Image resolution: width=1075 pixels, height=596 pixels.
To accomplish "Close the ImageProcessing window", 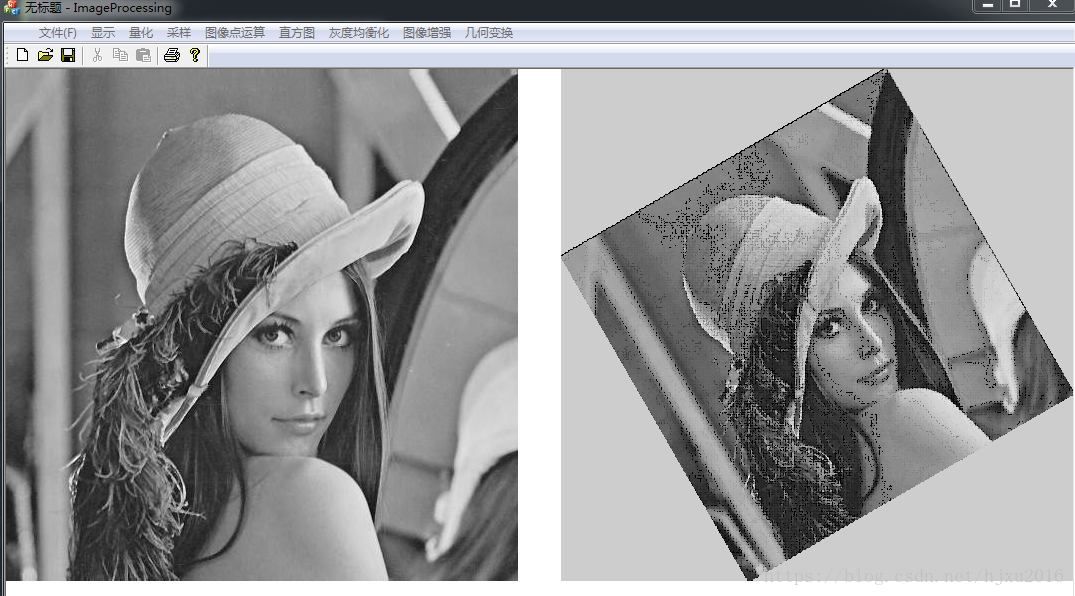I will tap(1052, 5).
